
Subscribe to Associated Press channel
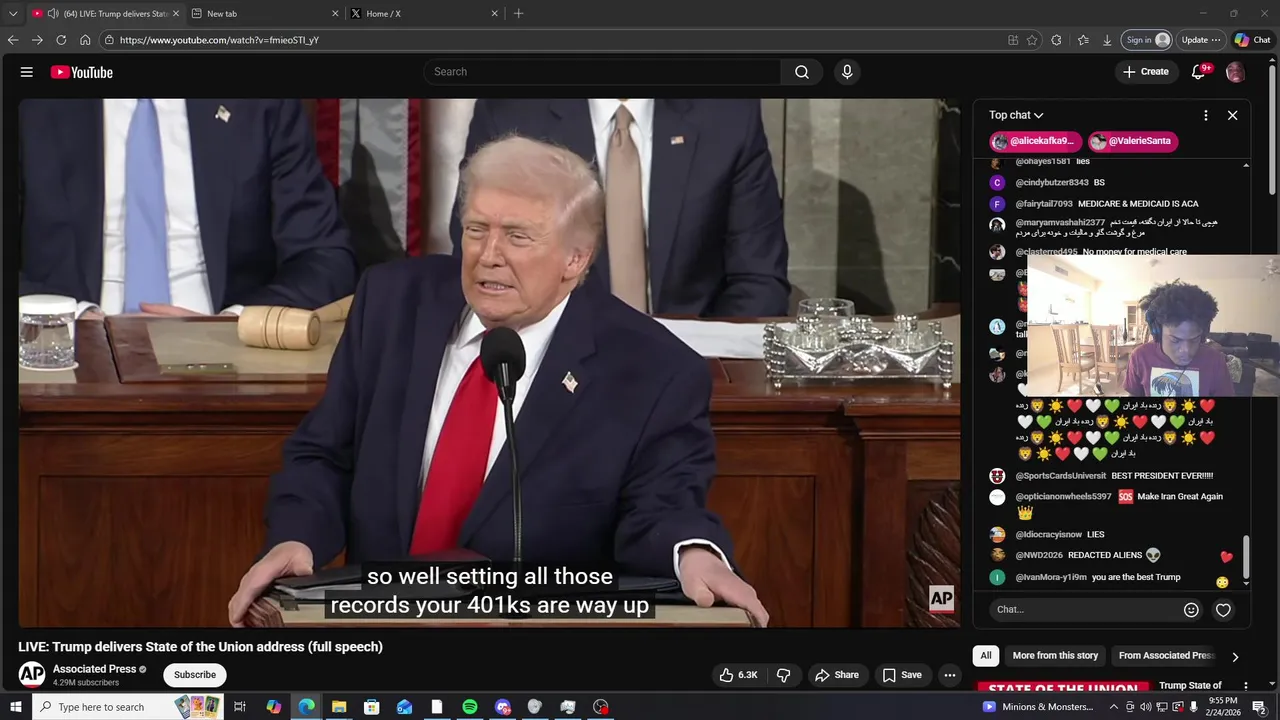[195, 675]
